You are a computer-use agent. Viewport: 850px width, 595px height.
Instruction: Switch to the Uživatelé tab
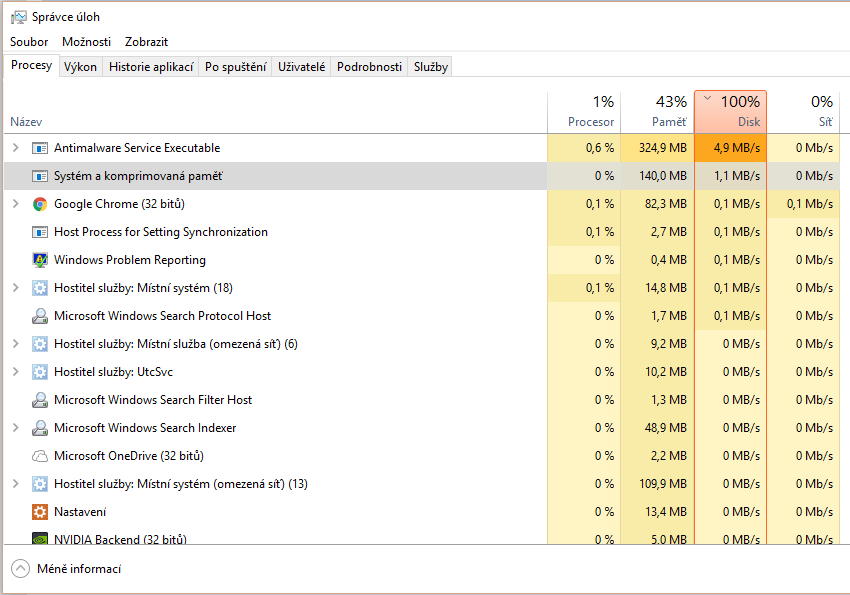pos(301,67)
